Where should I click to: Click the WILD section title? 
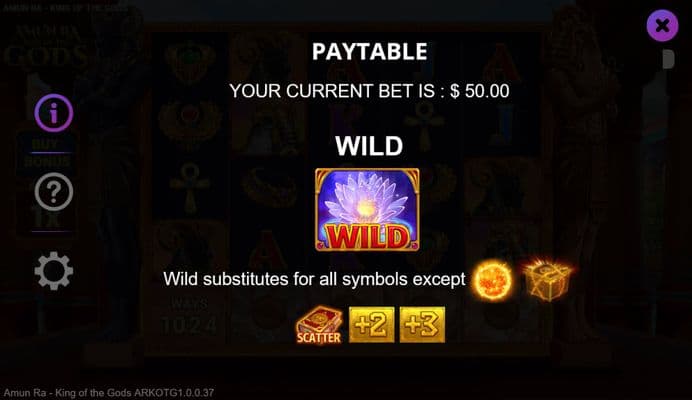(369, 146)
